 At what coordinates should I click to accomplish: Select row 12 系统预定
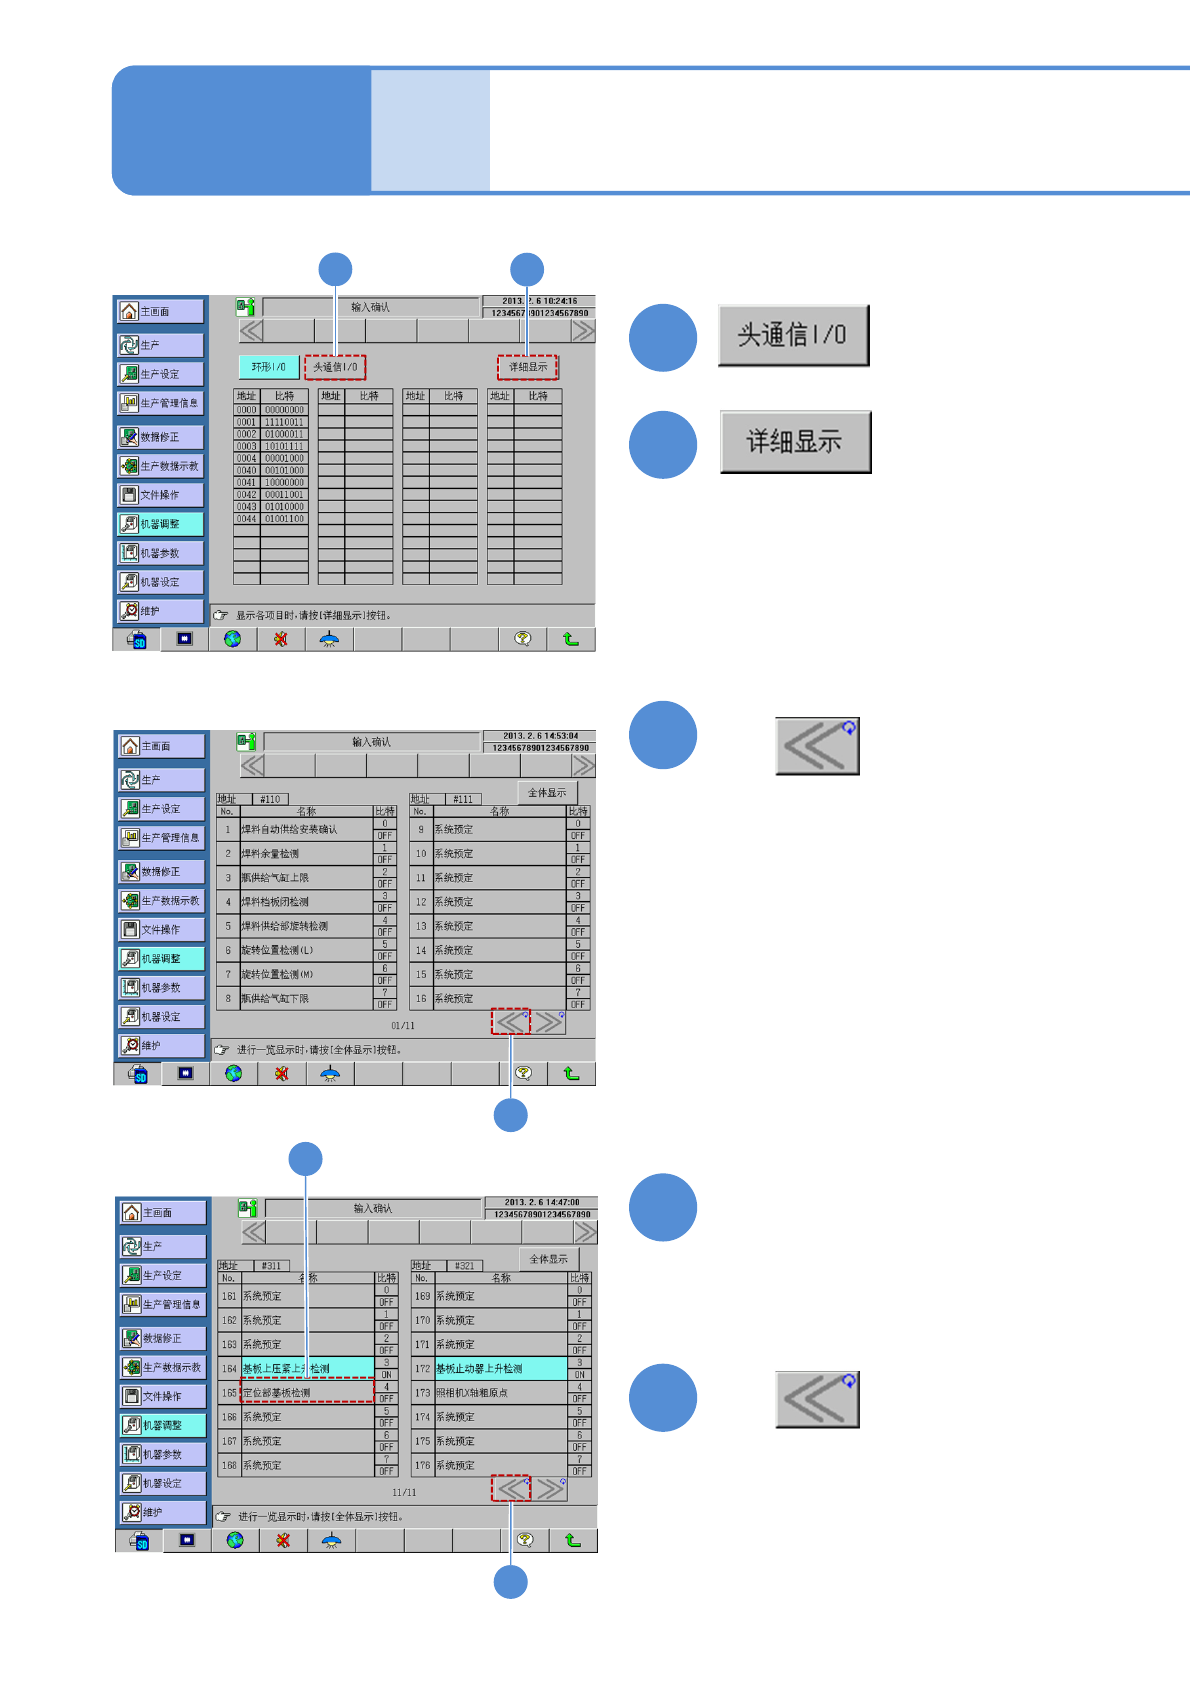tap(499, 902)
